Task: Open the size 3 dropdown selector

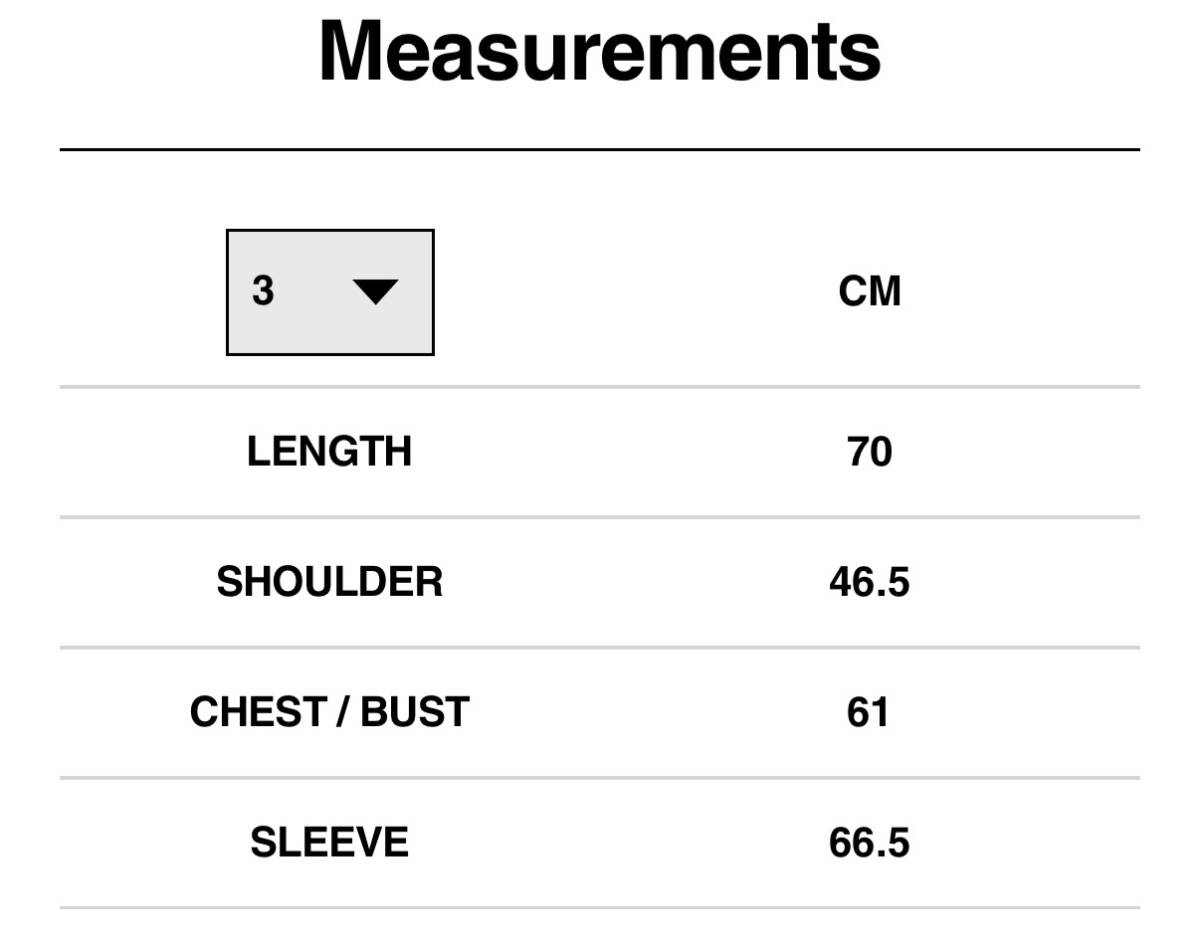Action: pyautogui.click(x=330, y=292)
